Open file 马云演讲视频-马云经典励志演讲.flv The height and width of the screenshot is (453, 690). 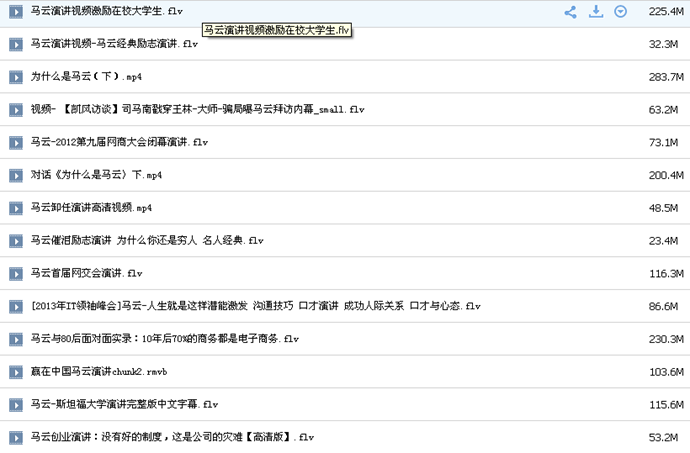(114, 44)
